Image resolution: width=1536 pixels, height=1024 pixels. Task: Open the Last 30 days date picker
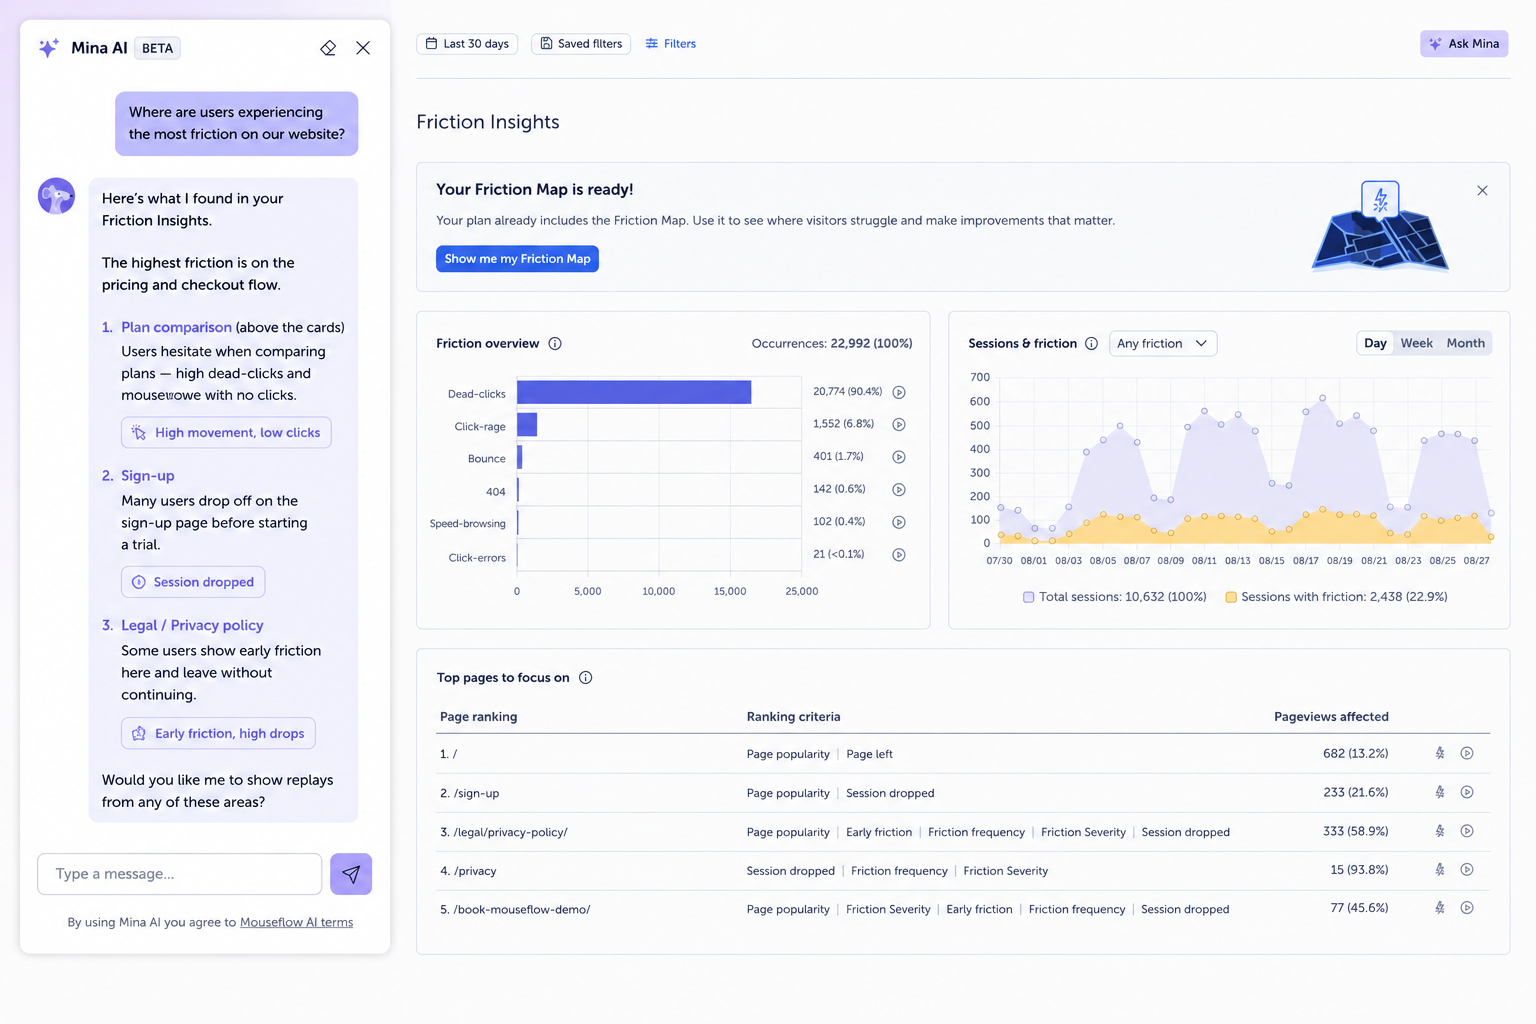tap(467, 44)
